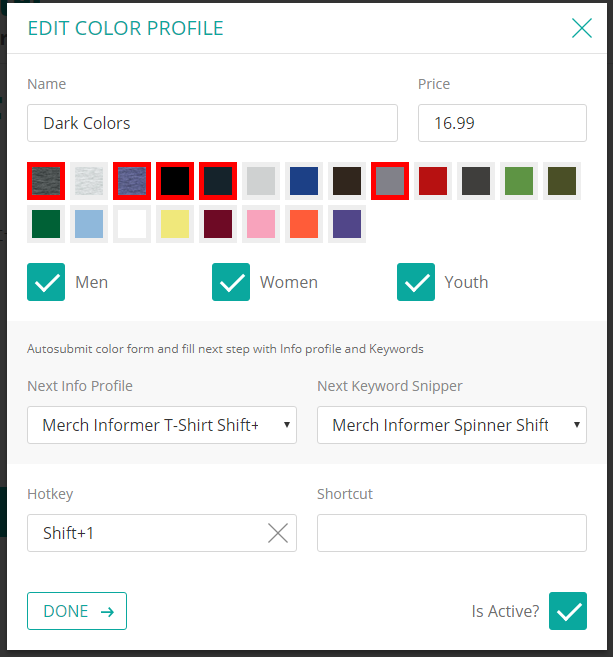The image size is (613, 657).
Task: Select the pink color swatch
Action: [261, 224]
